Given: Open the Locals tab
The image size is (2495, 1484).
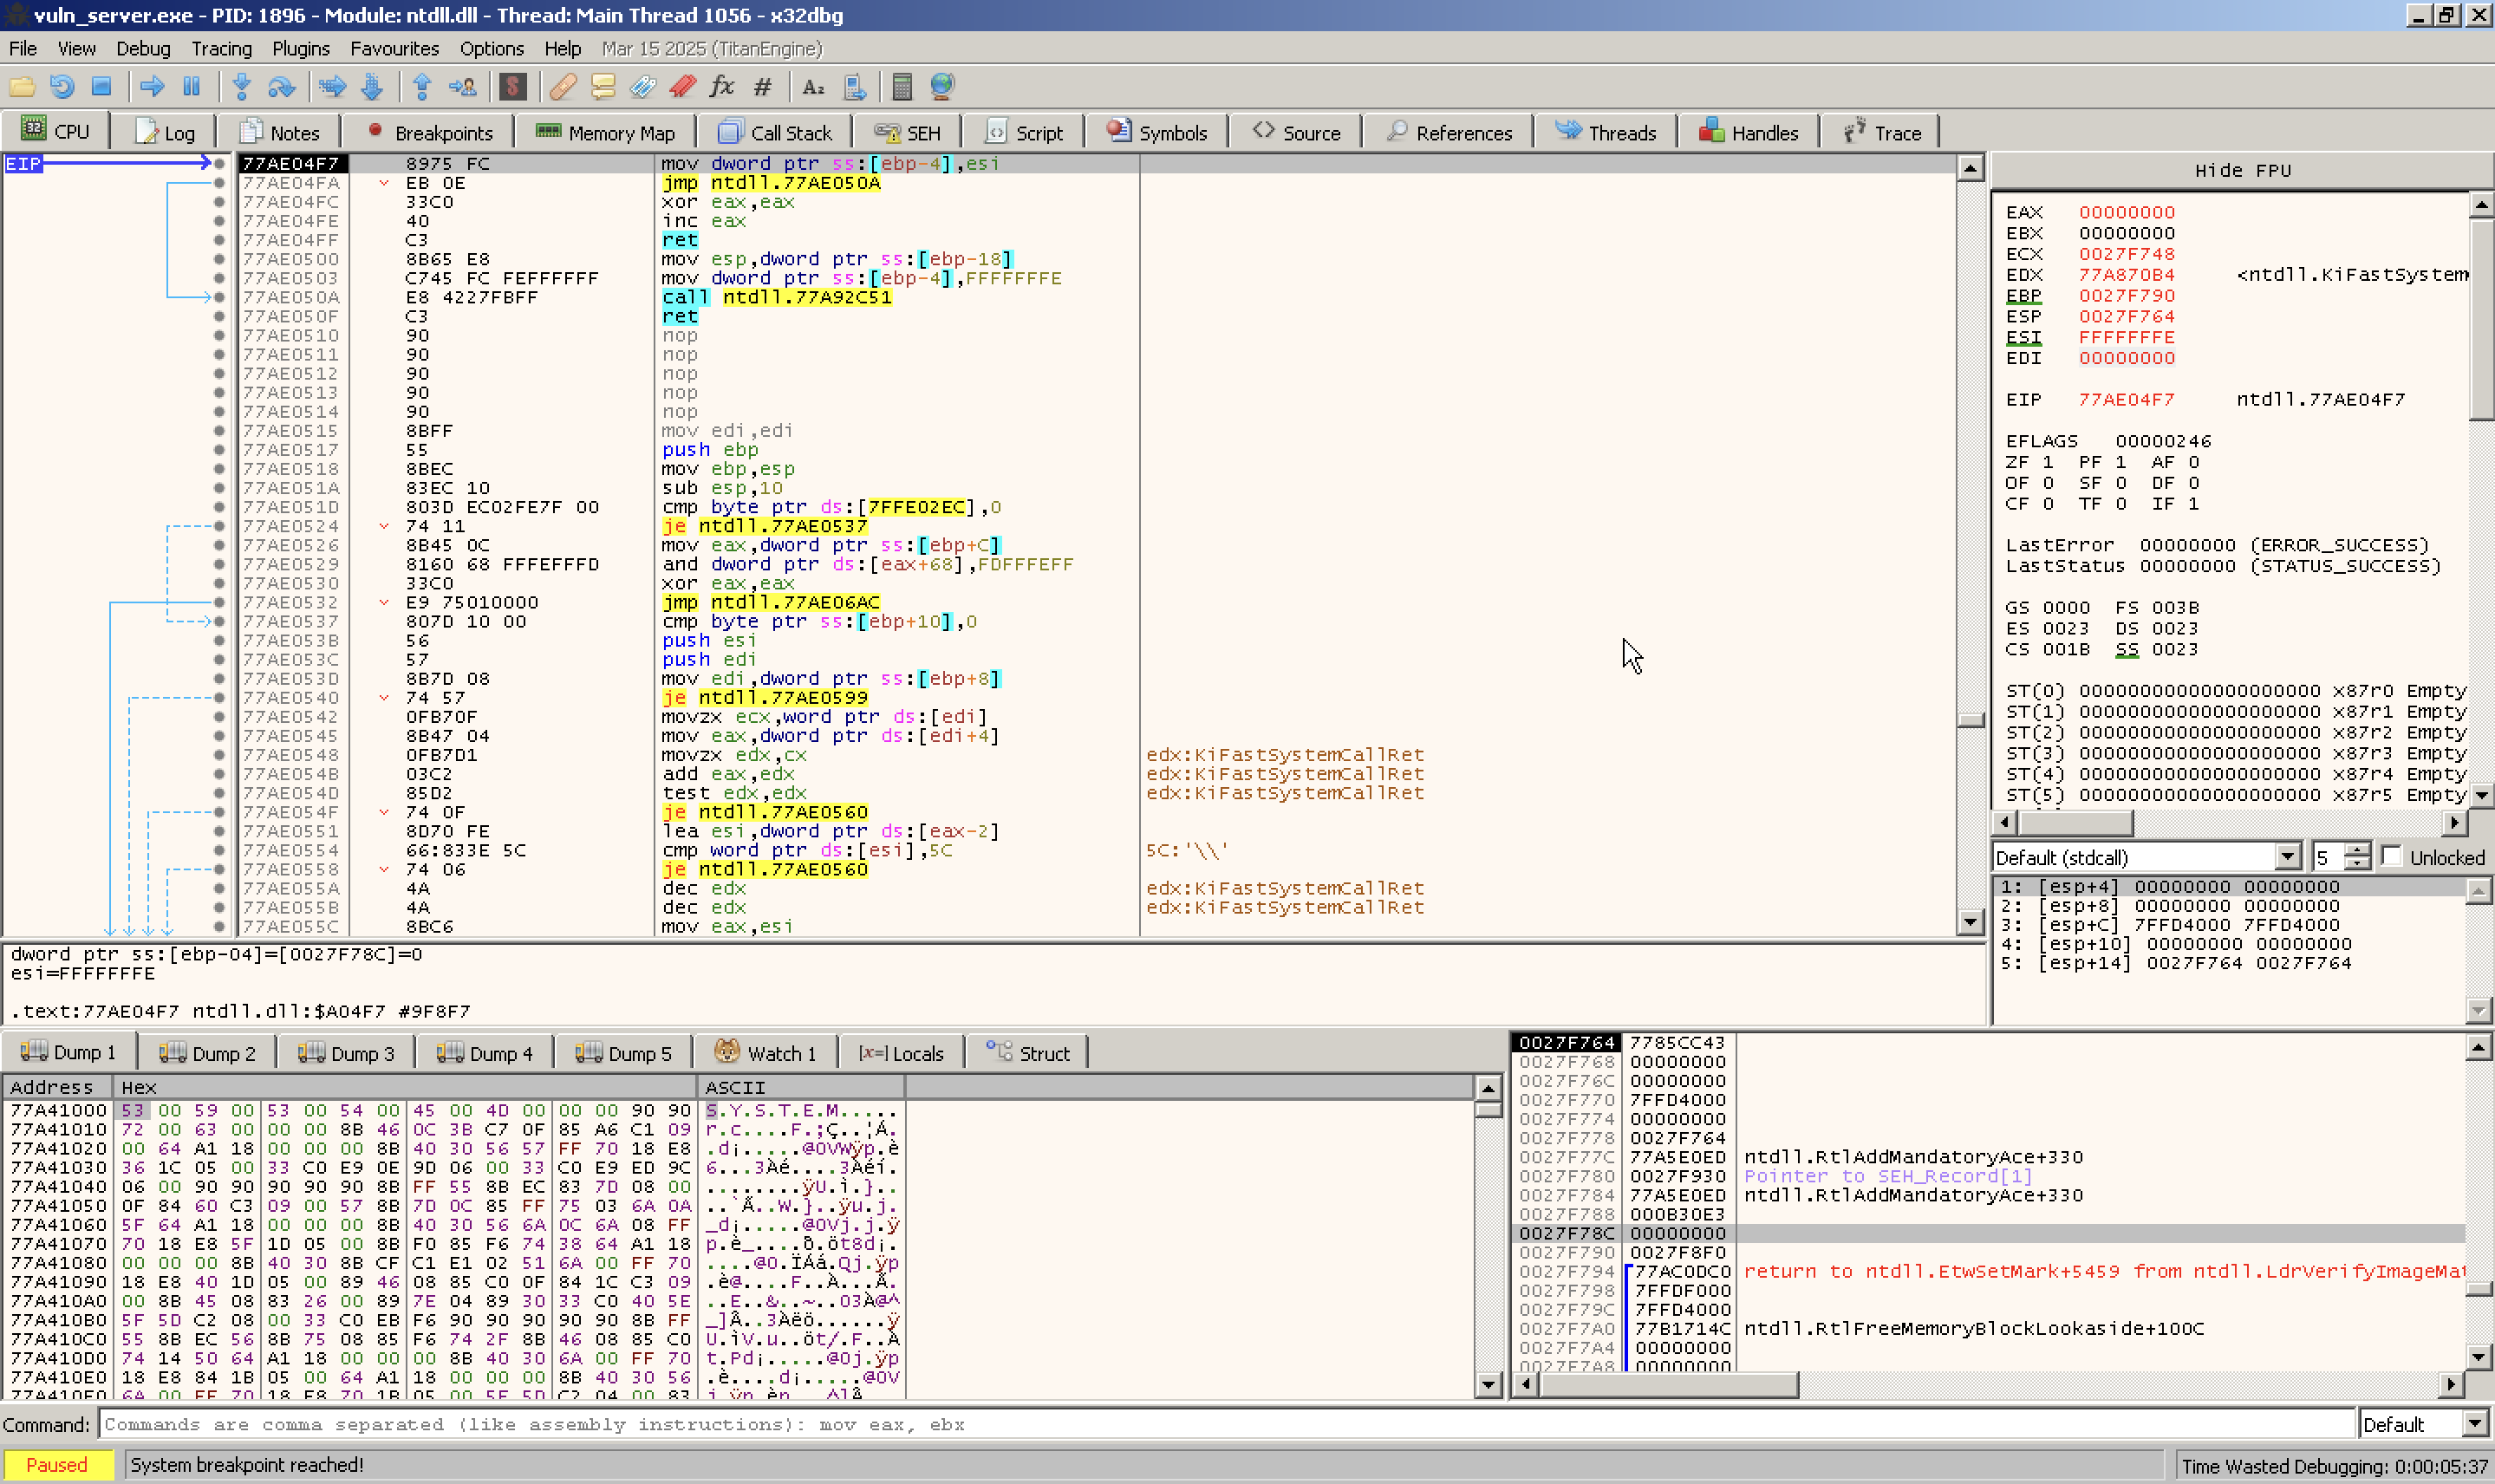Looking at the screenshot, I should point(902,1053).
